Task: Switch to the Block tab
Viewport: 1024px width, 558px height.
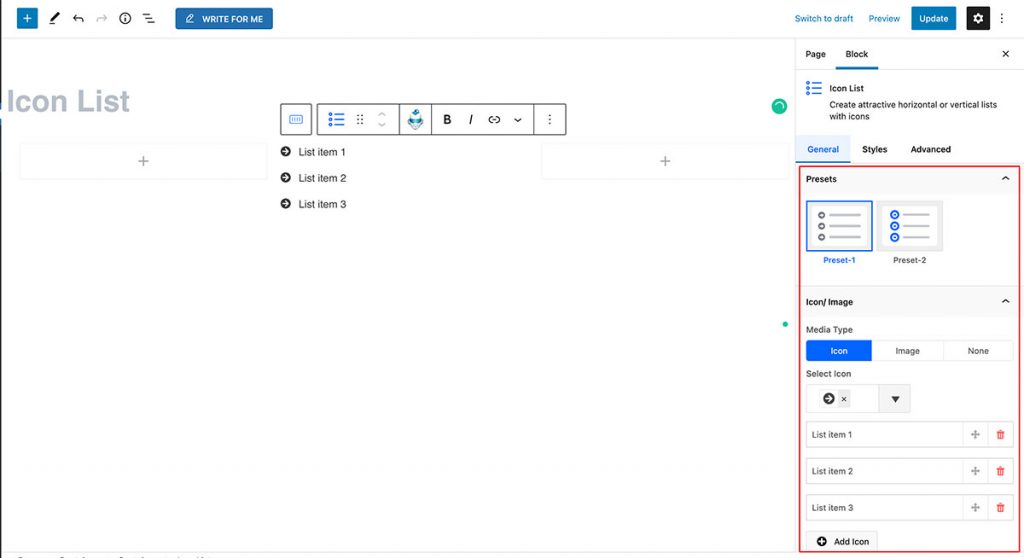Action: pos(856,54)
